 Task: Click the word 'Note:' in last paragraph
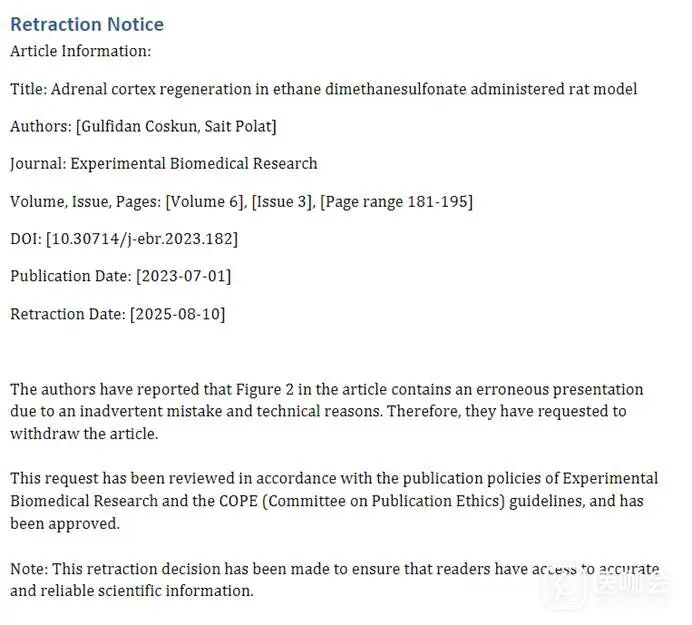click(28, 568)
